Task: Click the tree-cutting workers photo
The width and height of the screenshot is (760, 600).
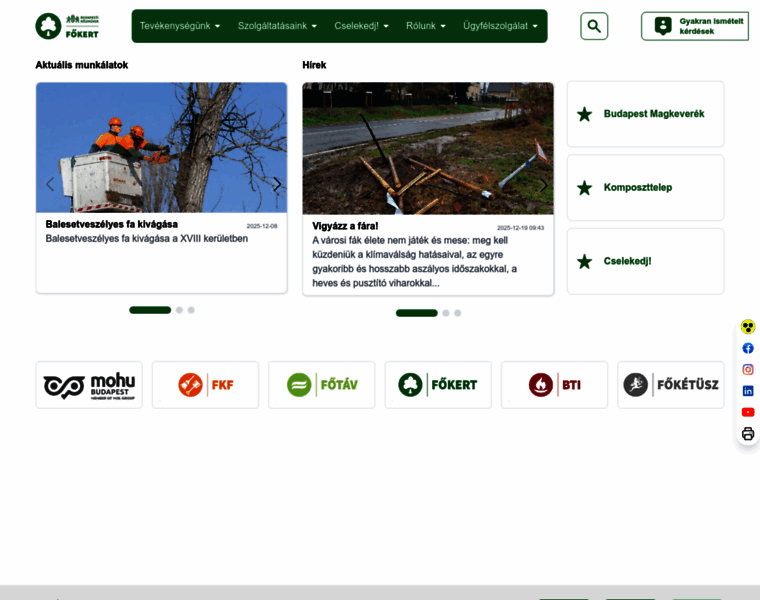Action: (x=161, y=147)
